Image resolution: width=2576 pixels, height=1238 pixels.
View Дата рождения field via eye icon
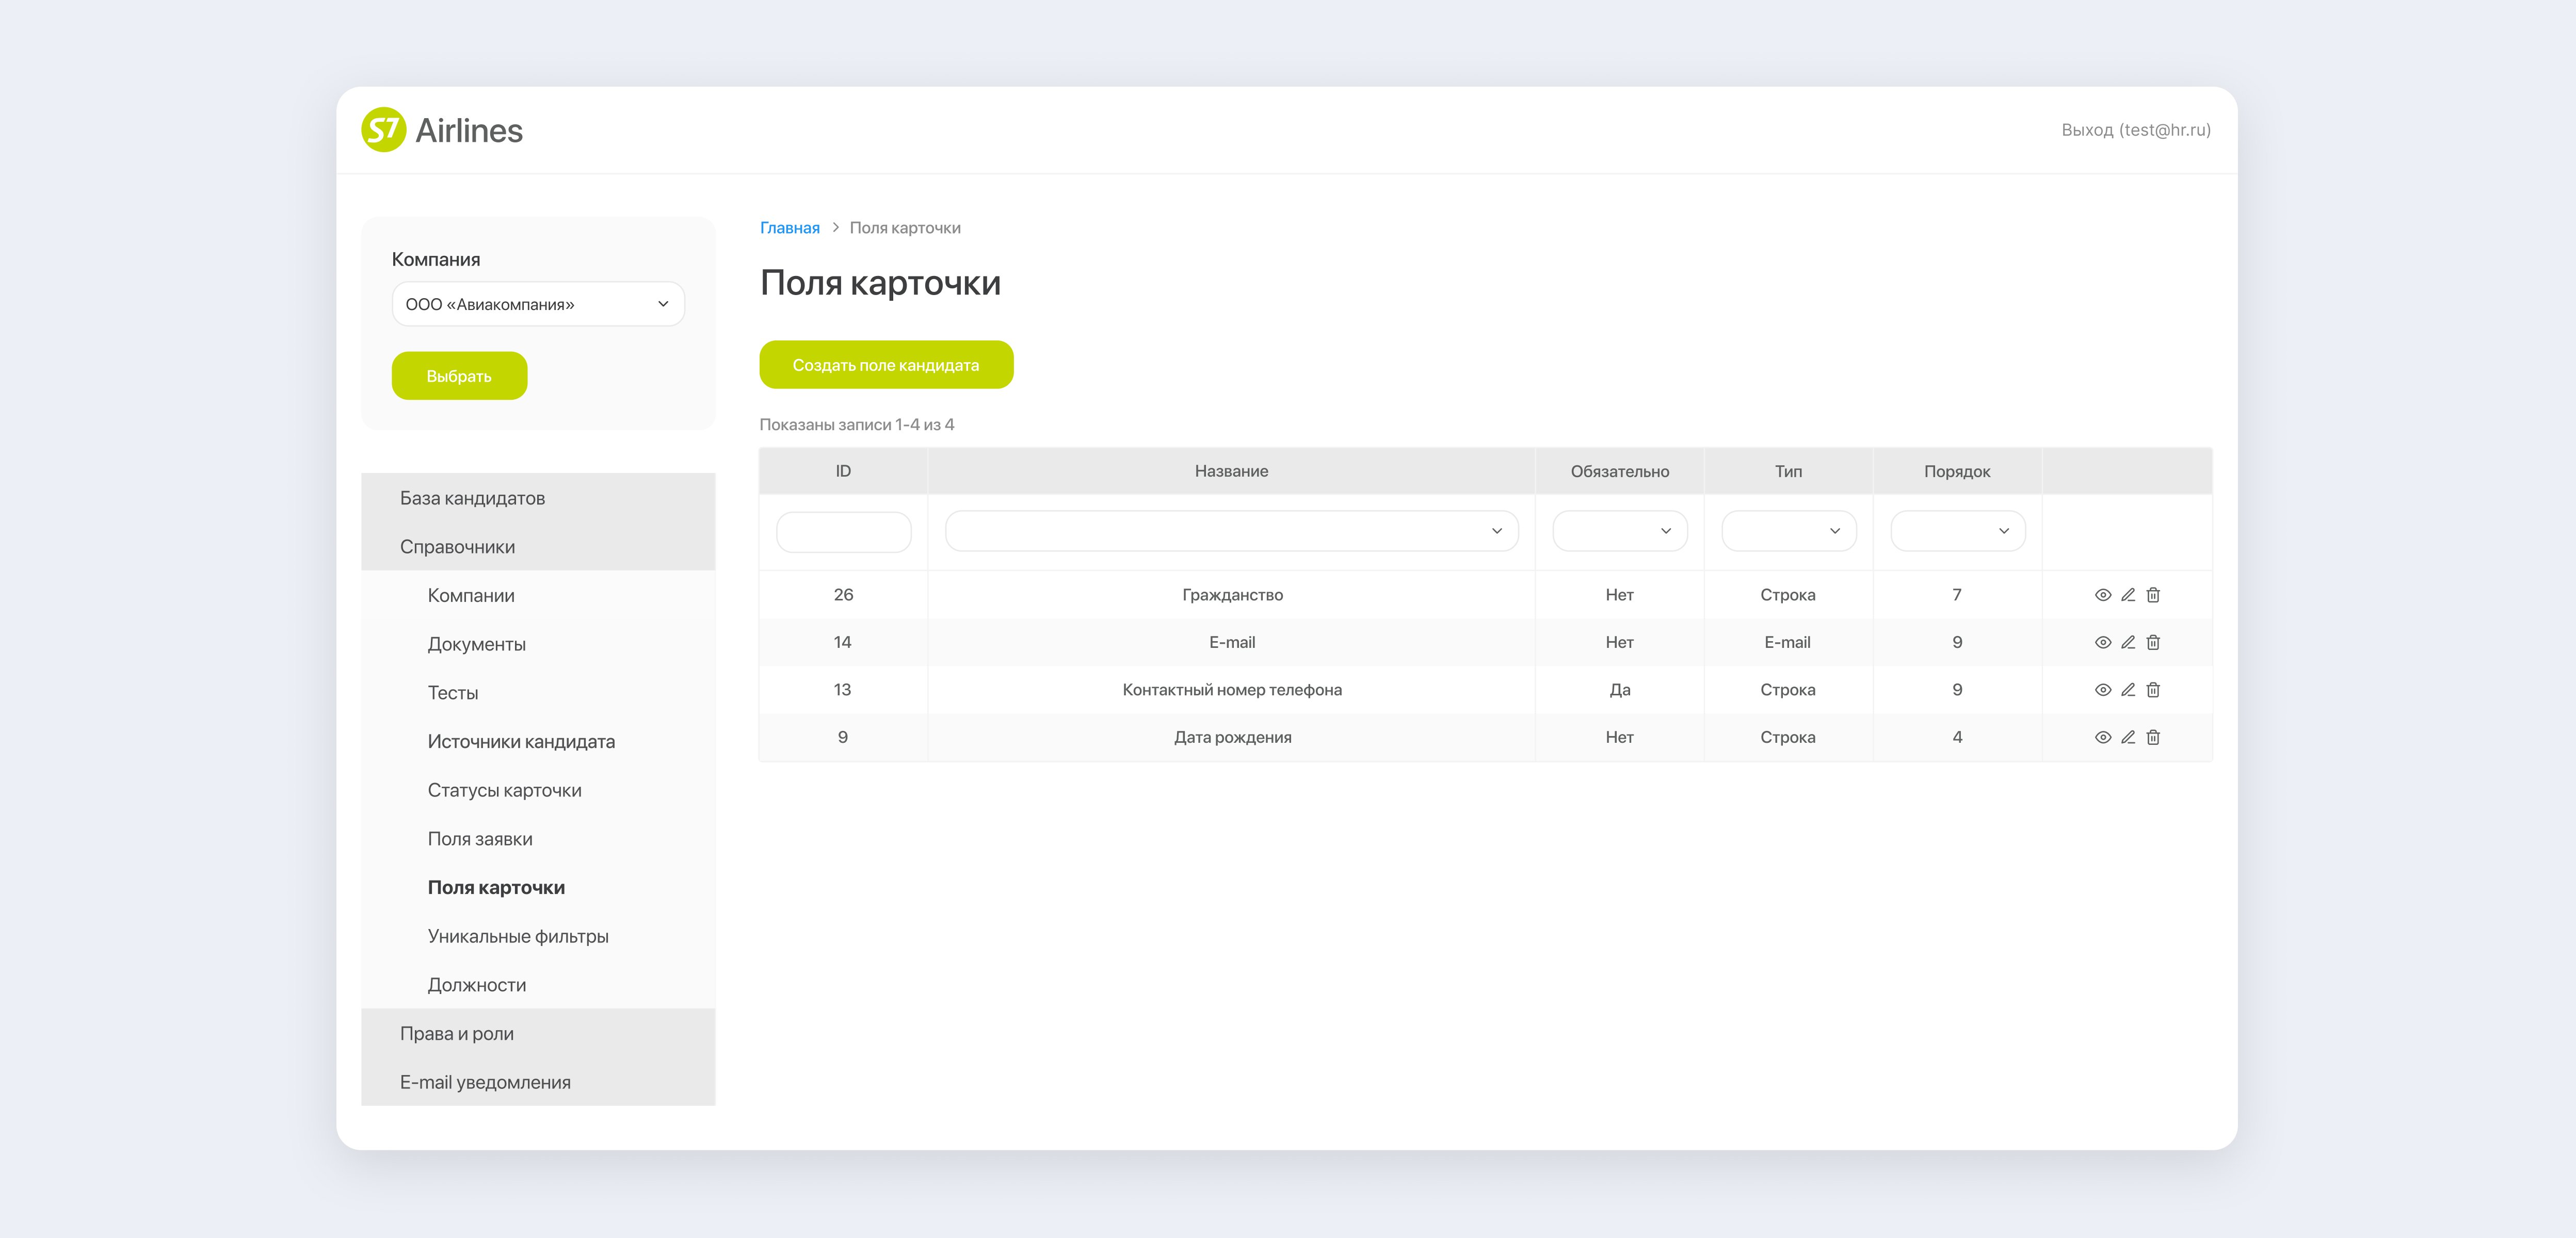click(x=2102, y=737)
